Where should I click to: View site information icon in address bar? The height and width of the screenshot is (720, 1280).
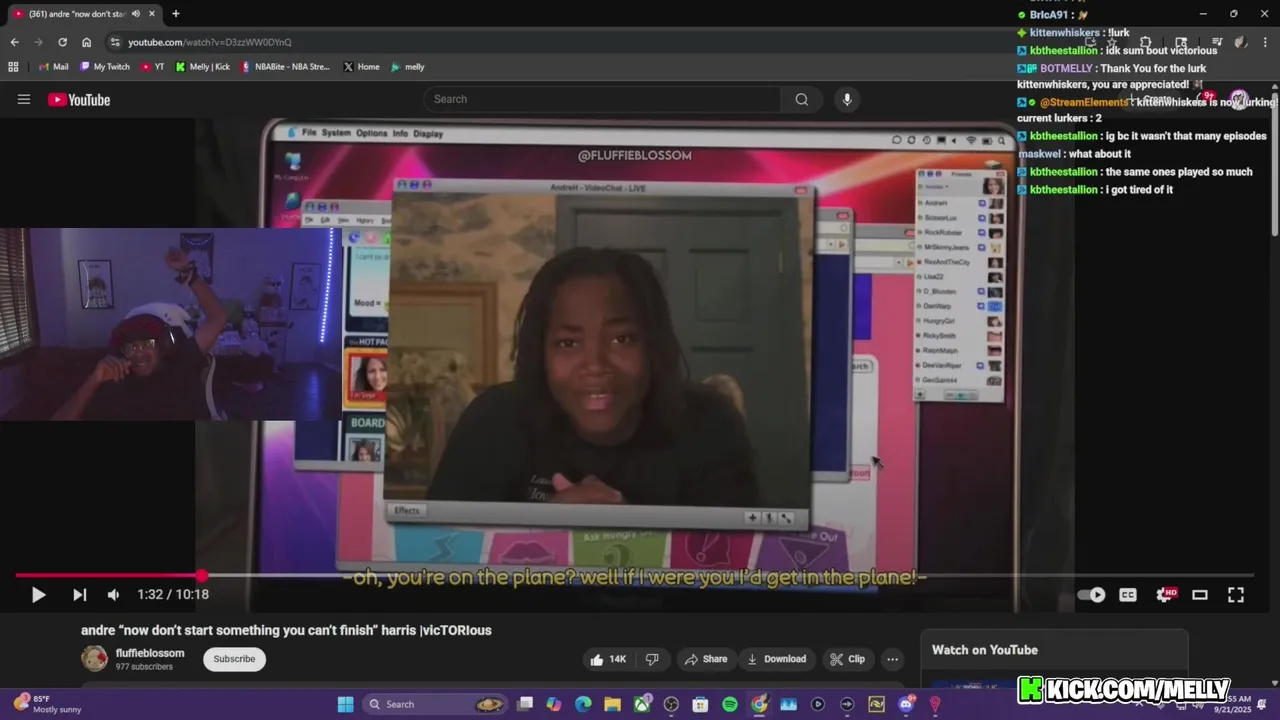tap(115, 42)
